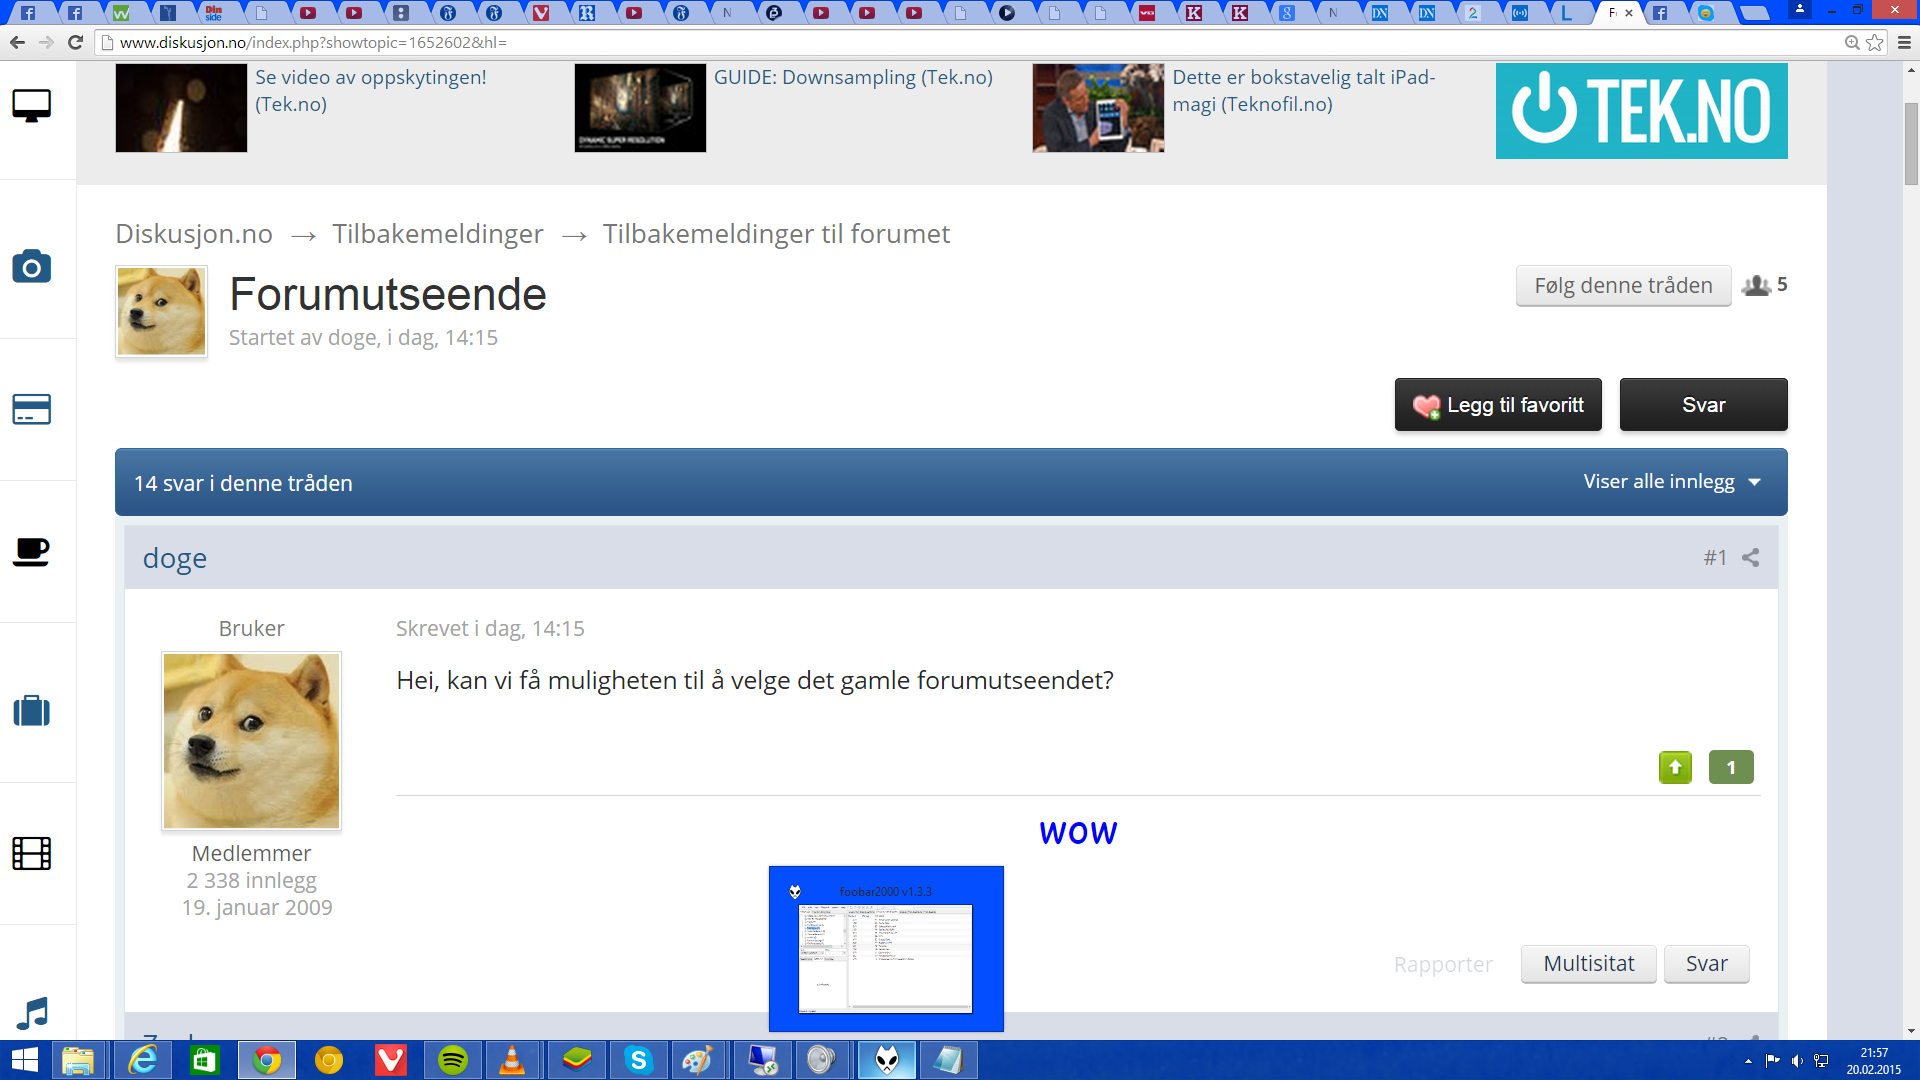Click 'Legg til favoritt' button
The image size is (1920, 1080).
[1498, 405]
